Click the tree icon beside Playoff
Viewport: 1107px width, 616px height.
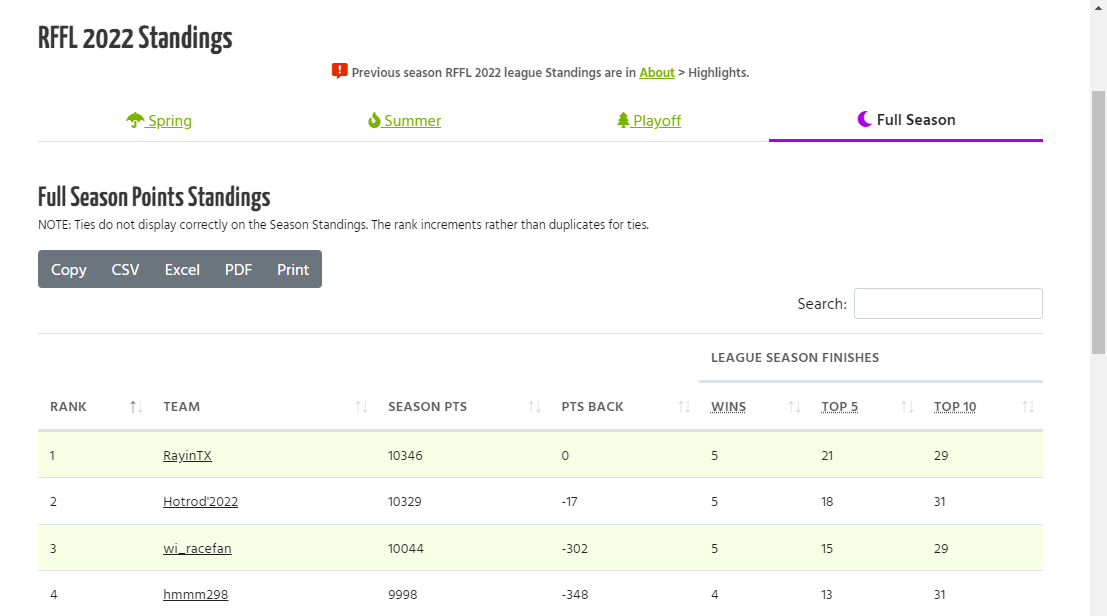(x=623, y=120)
